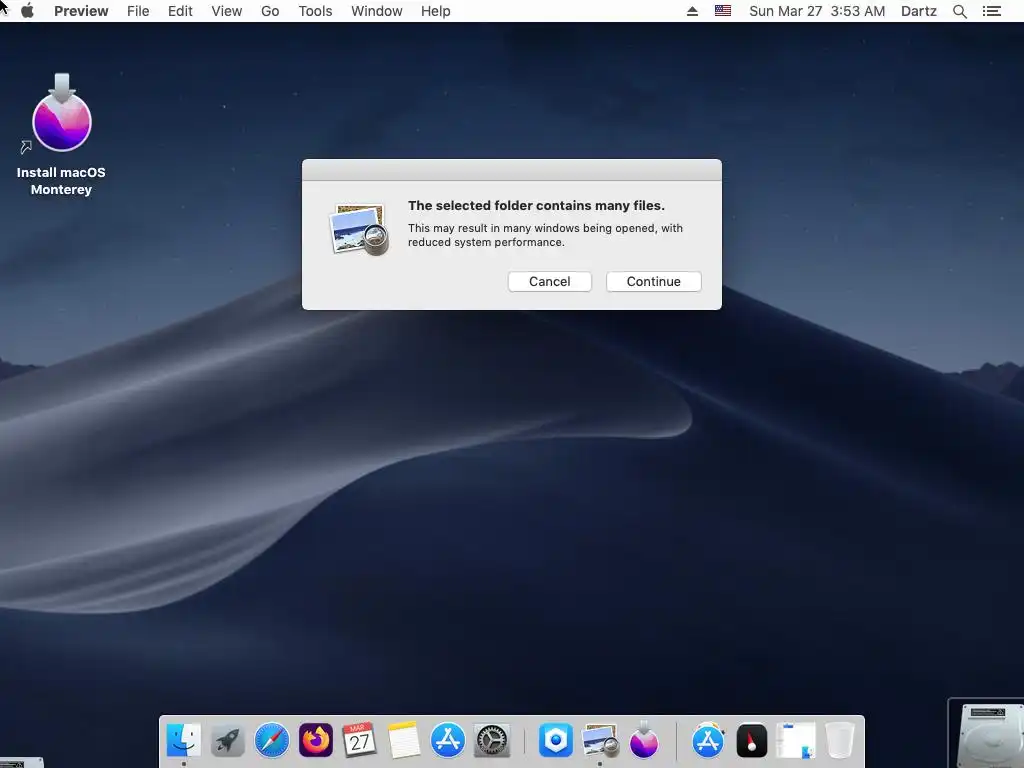Click Install macOS Monterey icon in Dock

coord(644,740)
